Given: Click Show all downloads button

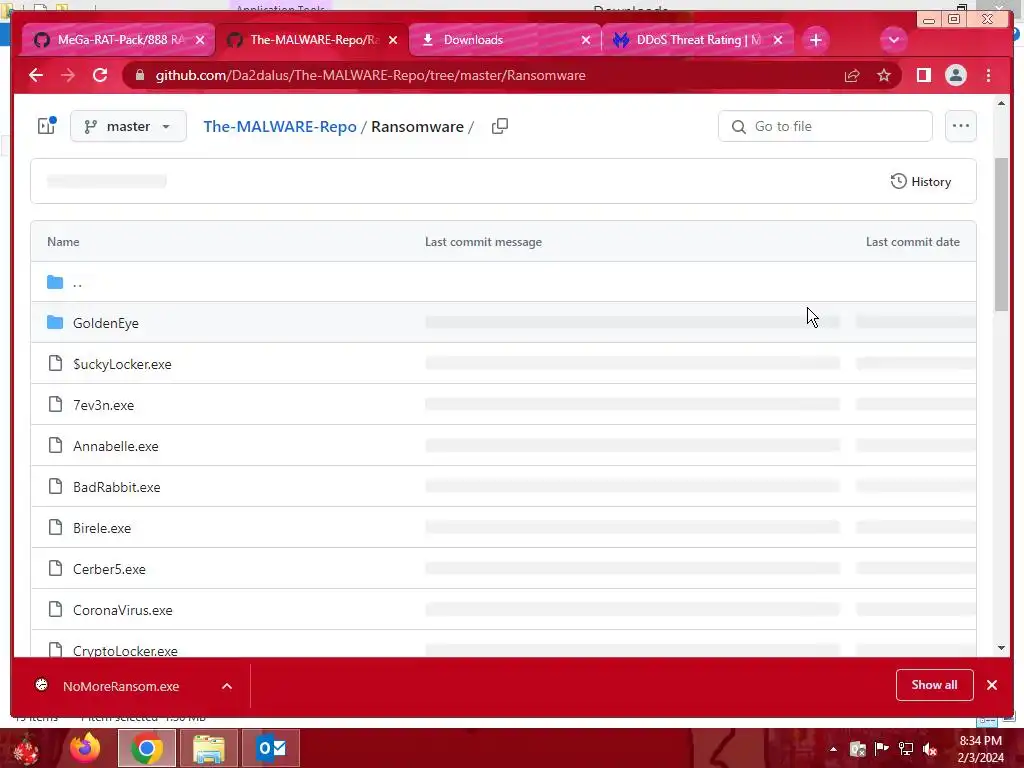Looking at the screenshot, I should 935,685.
